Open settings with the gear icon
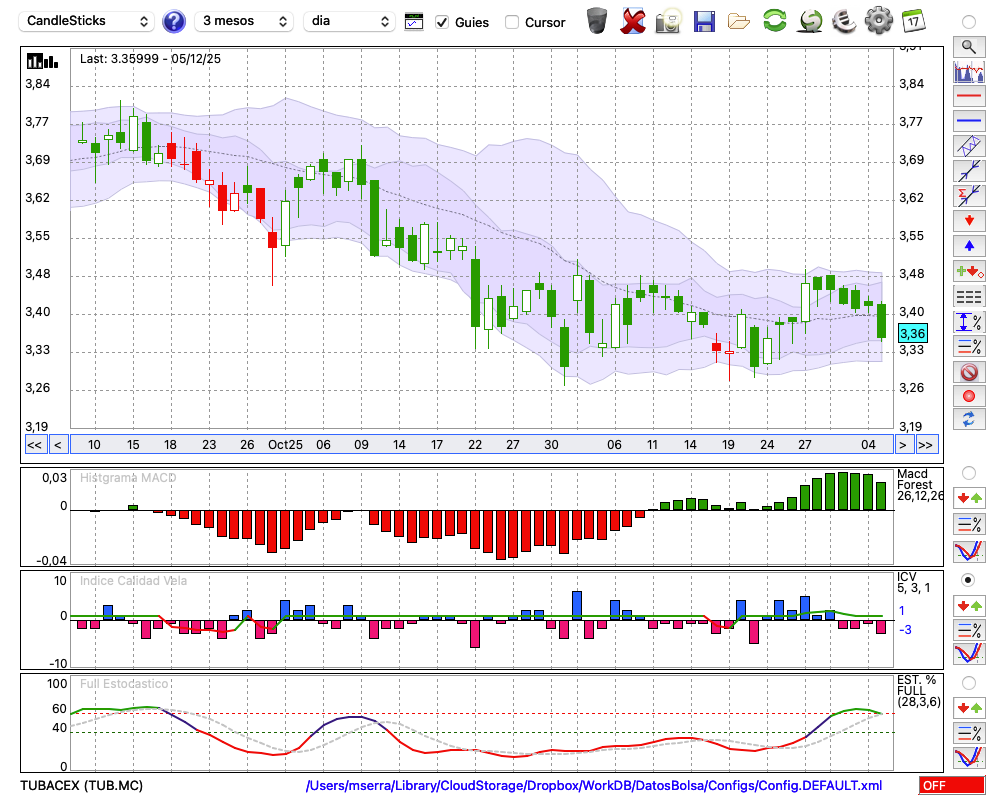1000x800 pixels. tap(878, 21)
